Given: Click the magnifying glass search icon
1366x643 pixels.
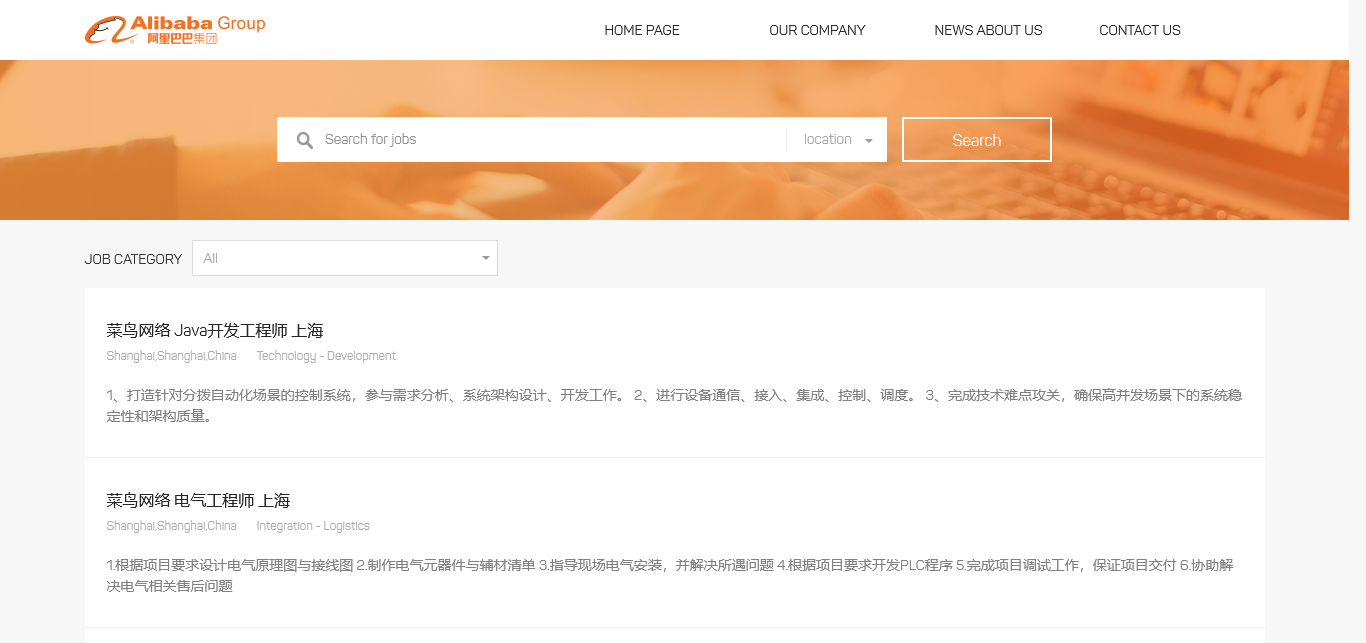Looking at the screenshot, I should (305, 140).
